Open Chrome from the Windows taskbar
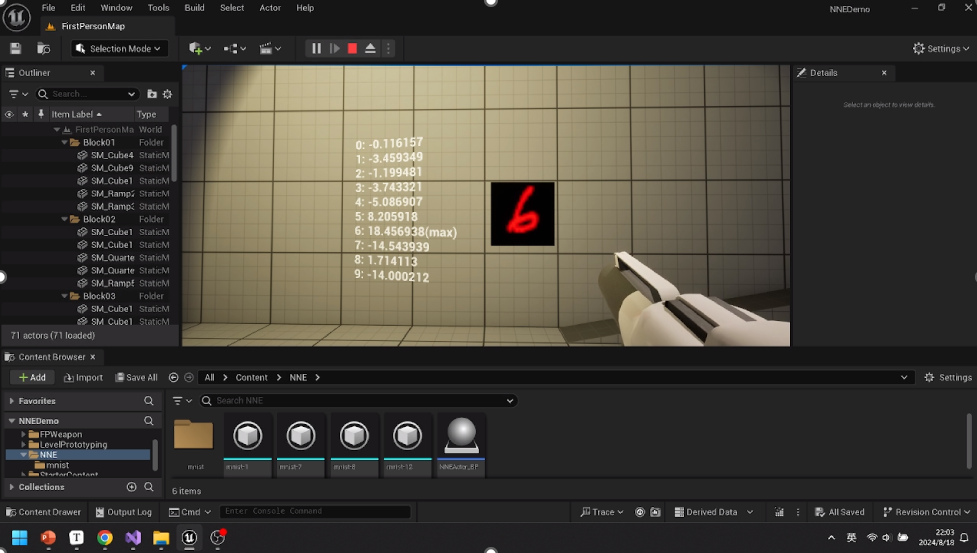This screenshot has width=977, height=553. tap(105, 537)
